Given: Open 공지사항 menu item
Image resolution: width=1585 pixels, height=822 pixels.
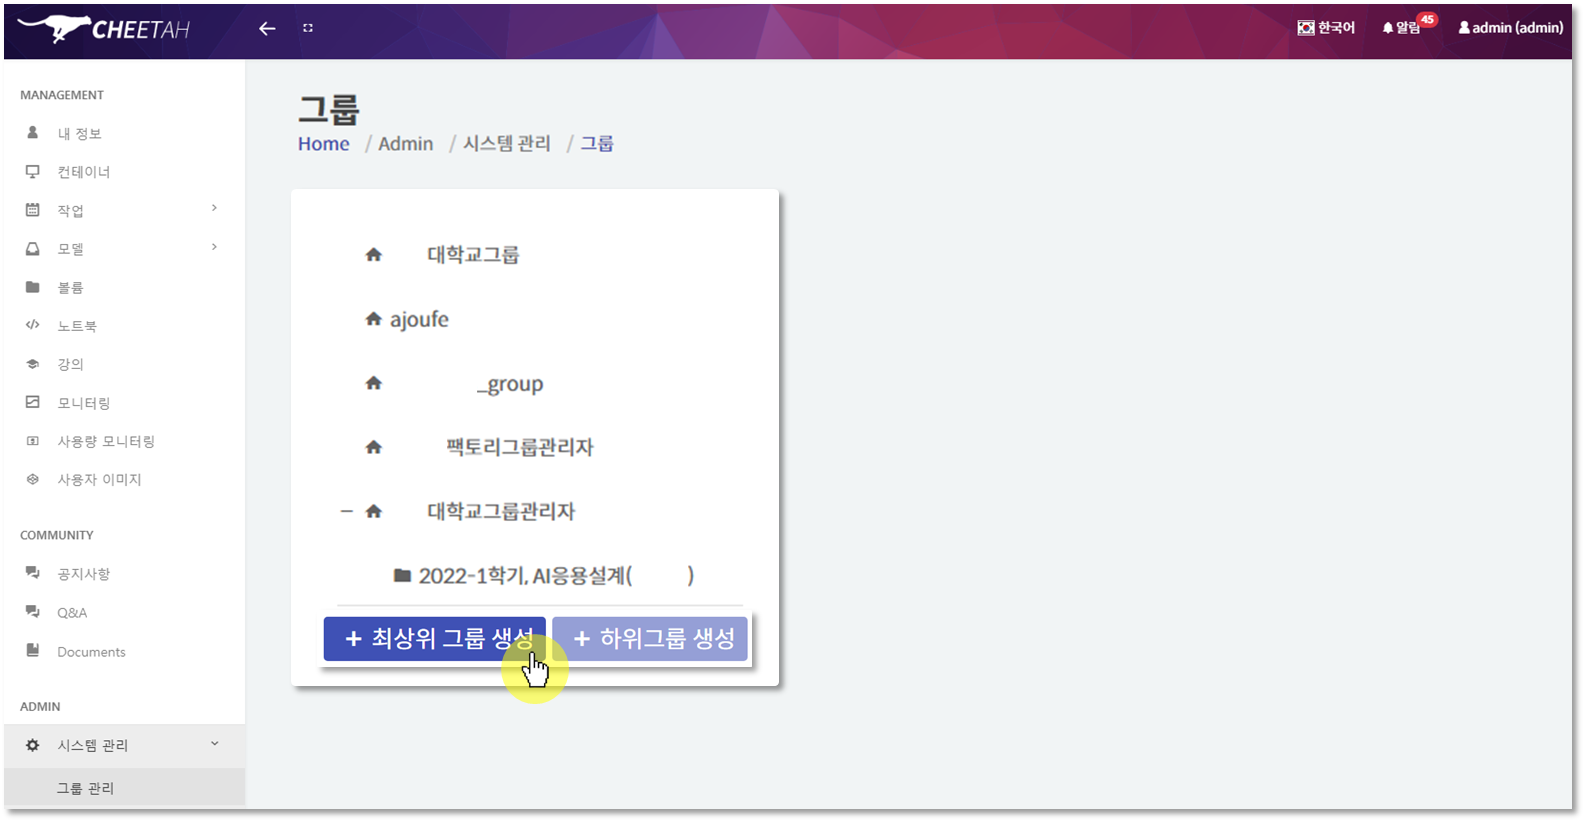Looking at the screenshot, I should [83, 574].
